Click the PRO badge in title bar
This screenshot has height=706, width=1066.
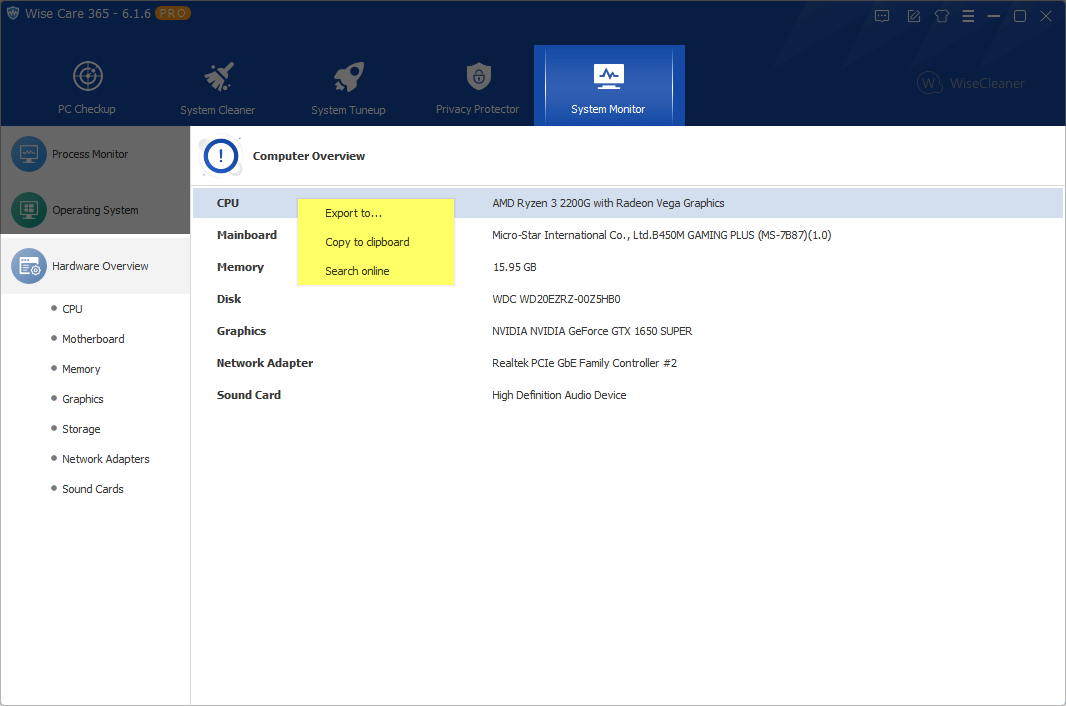(x=173, y=13)
